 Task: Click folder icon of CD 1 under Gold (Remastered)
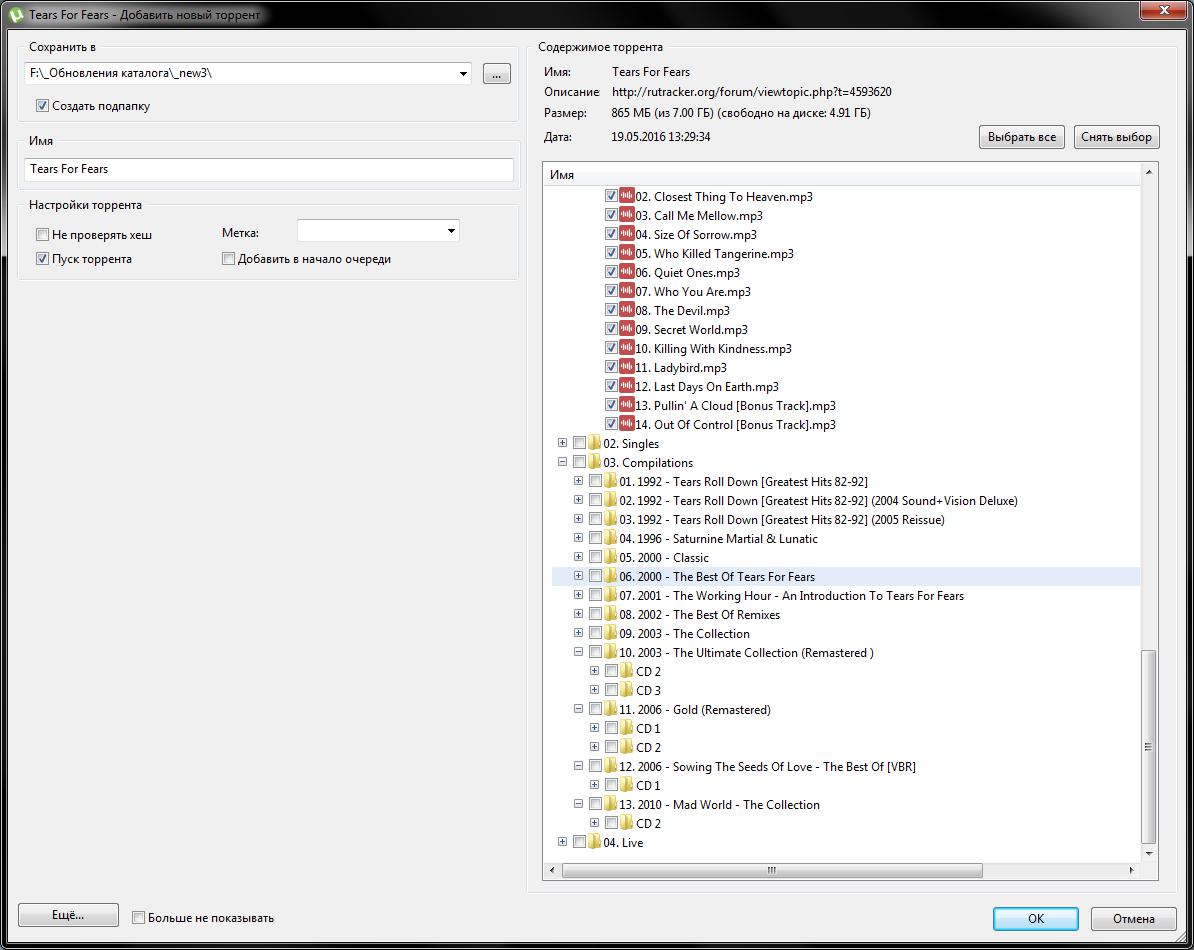626,728
